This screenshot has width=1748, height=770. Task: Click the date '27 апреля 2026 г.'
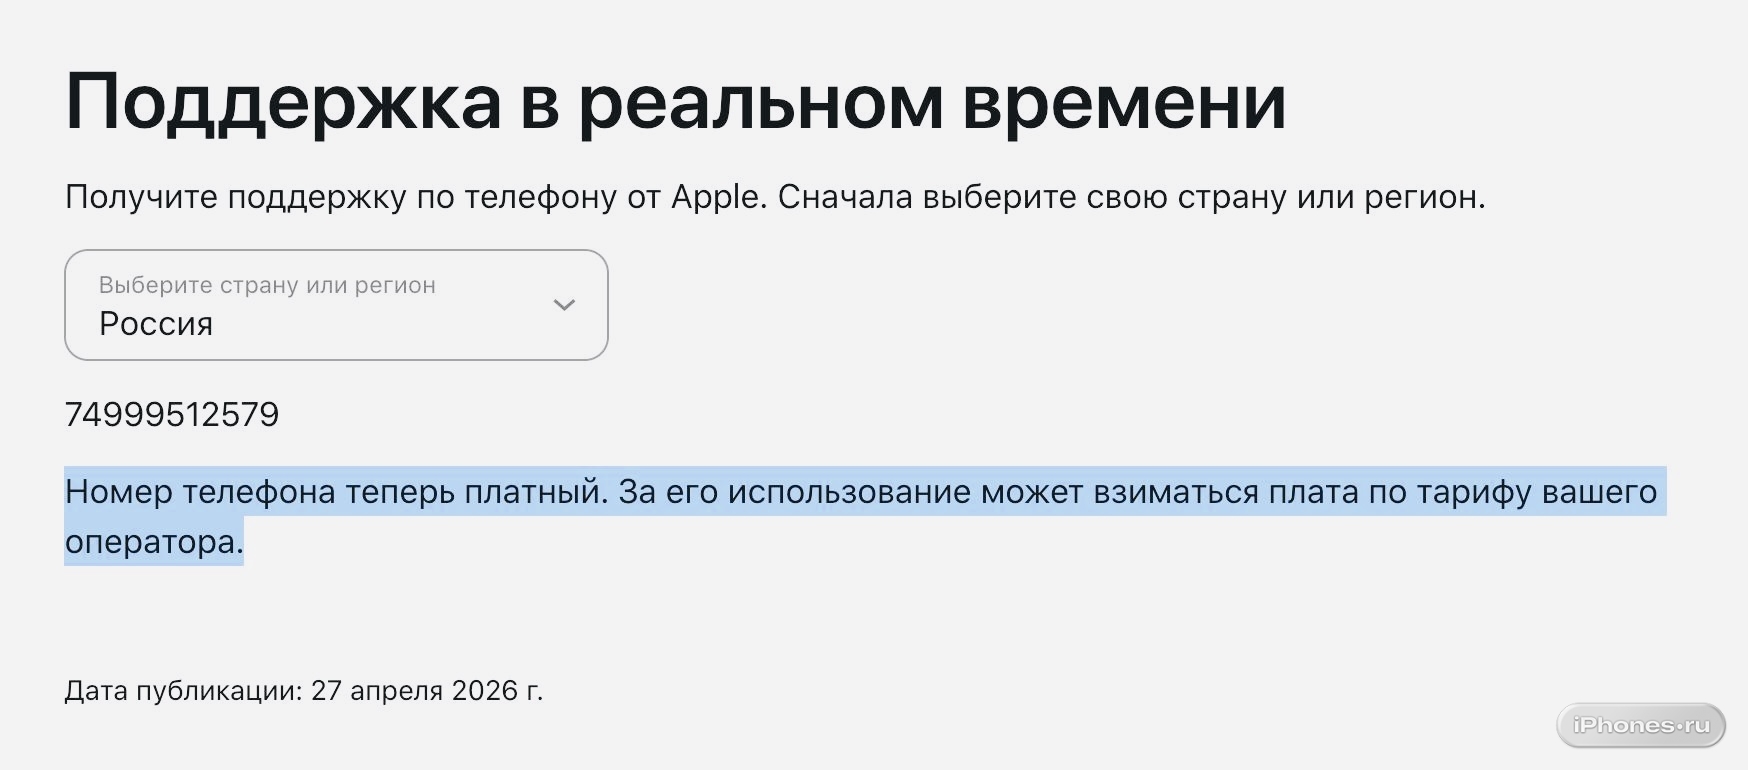point(427,691)
